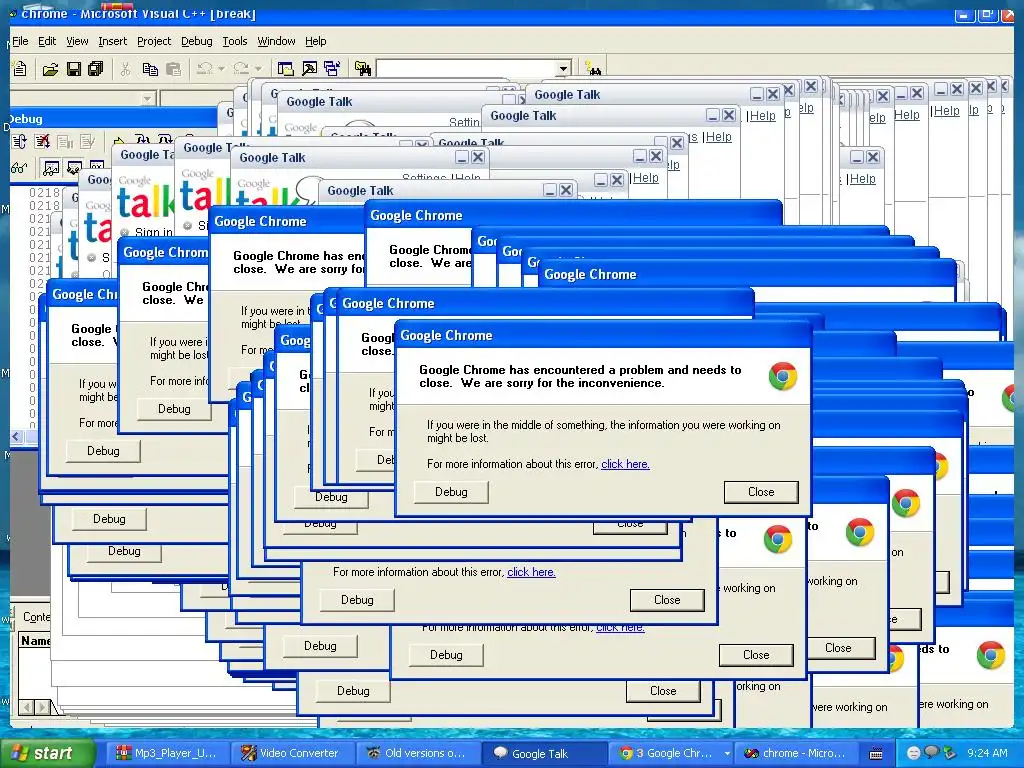Open the '3 Google Chr...' taskbar group

670,753
